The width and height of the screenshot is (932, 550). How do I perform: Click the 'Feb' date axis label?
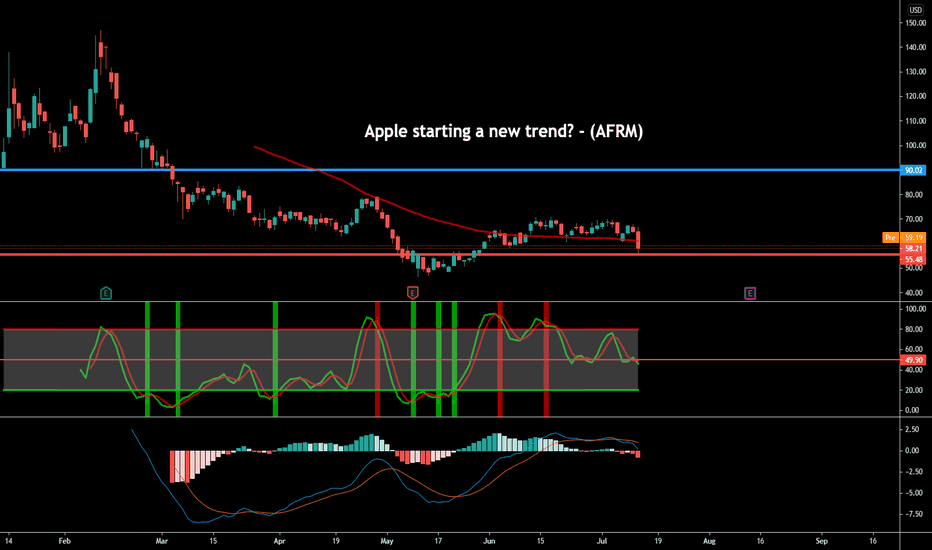(x=64, y=541)
